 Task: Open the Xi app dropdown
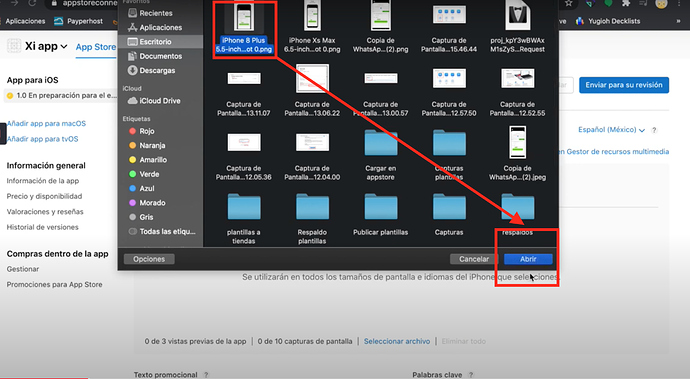[46, 46]
